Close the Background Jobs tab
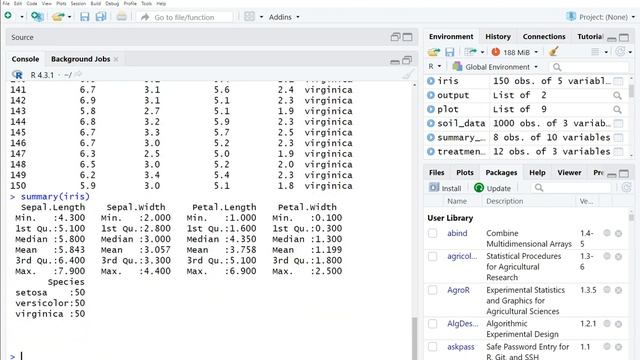This screenshot has height=360, width=640. [x=116, y=59]
